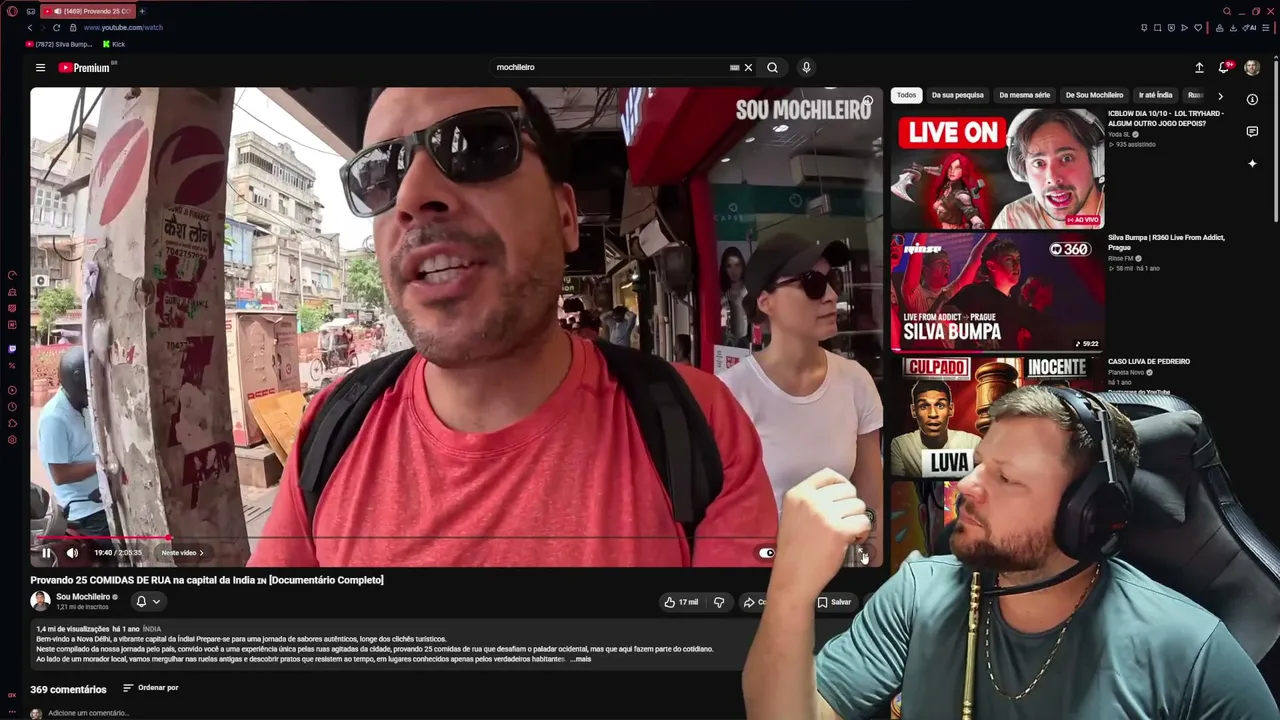Go to YouTube Premium home logo
This screenshot has height=720, width=1280.
pos(84,68)
